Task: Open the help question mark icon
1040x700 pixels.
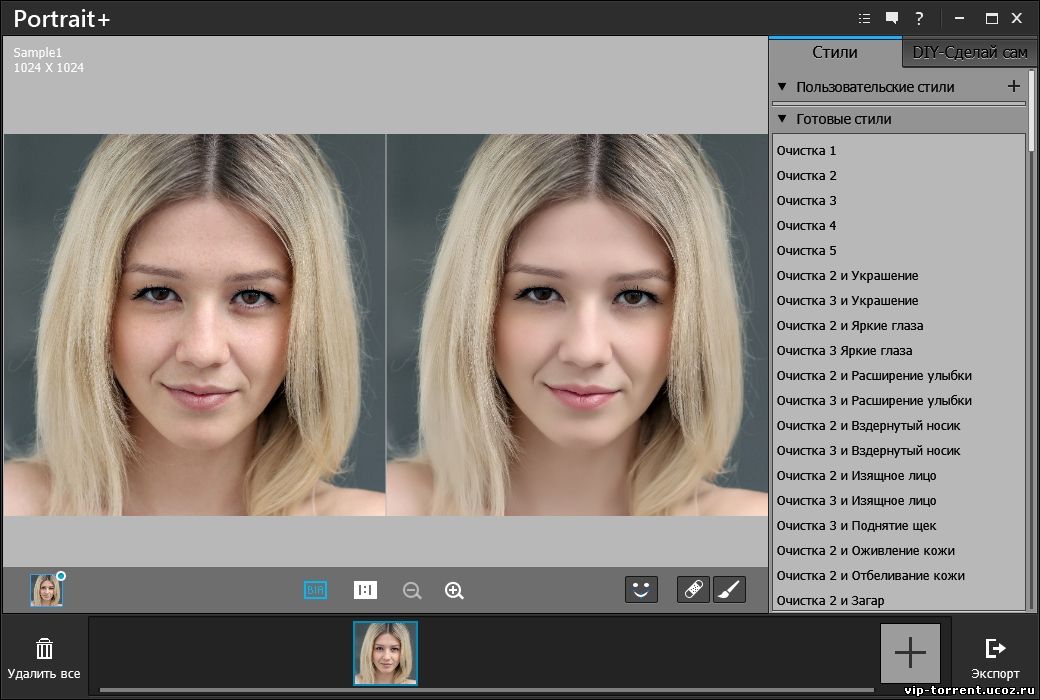Action: 919,18
